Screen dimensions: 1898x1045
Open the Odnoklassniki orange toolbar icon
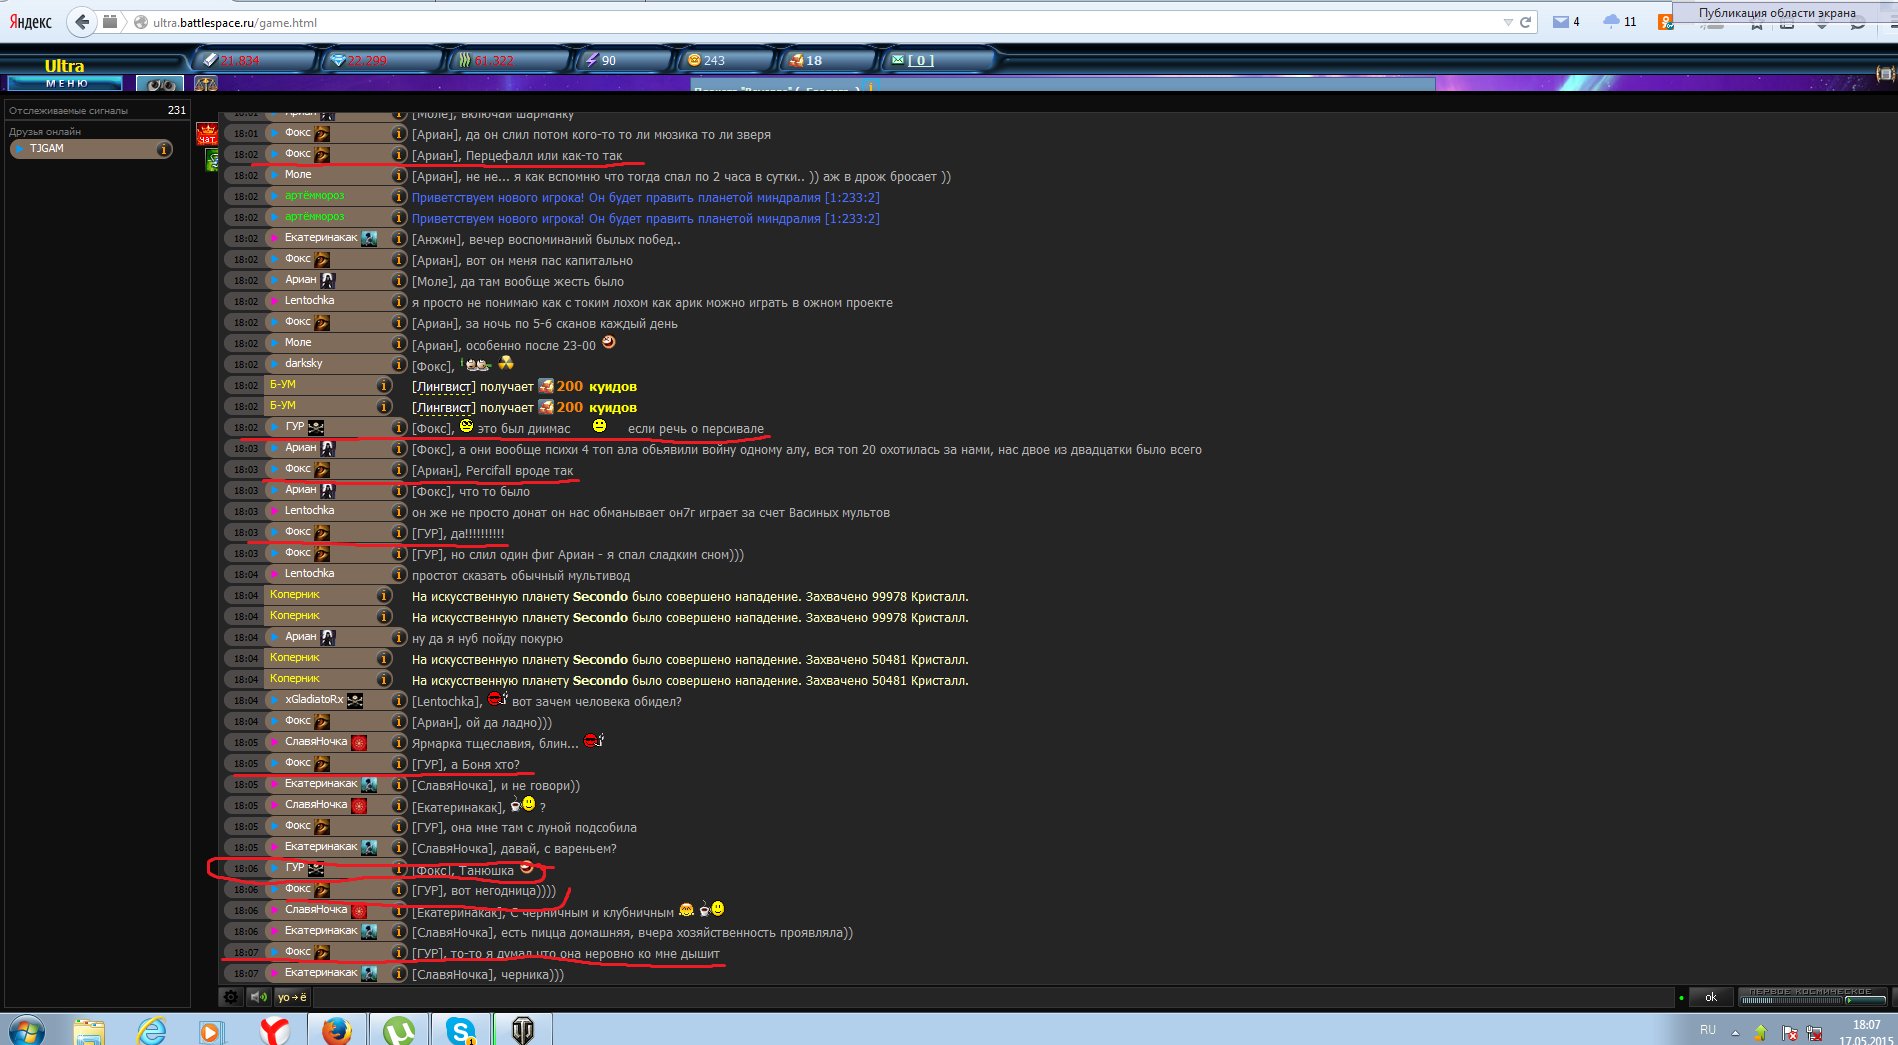pos(1665,22)
